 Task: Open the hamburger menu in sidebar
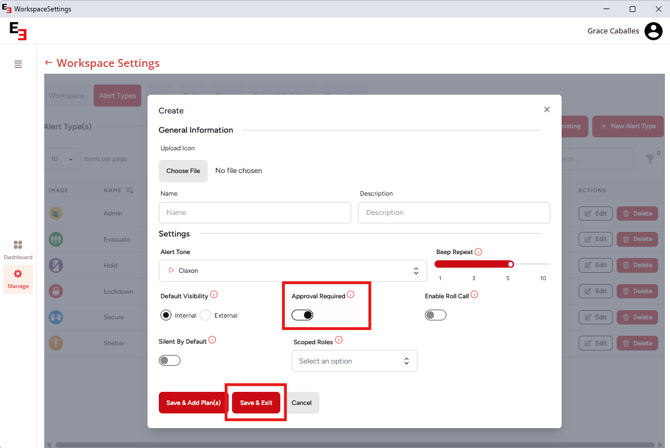18,64
